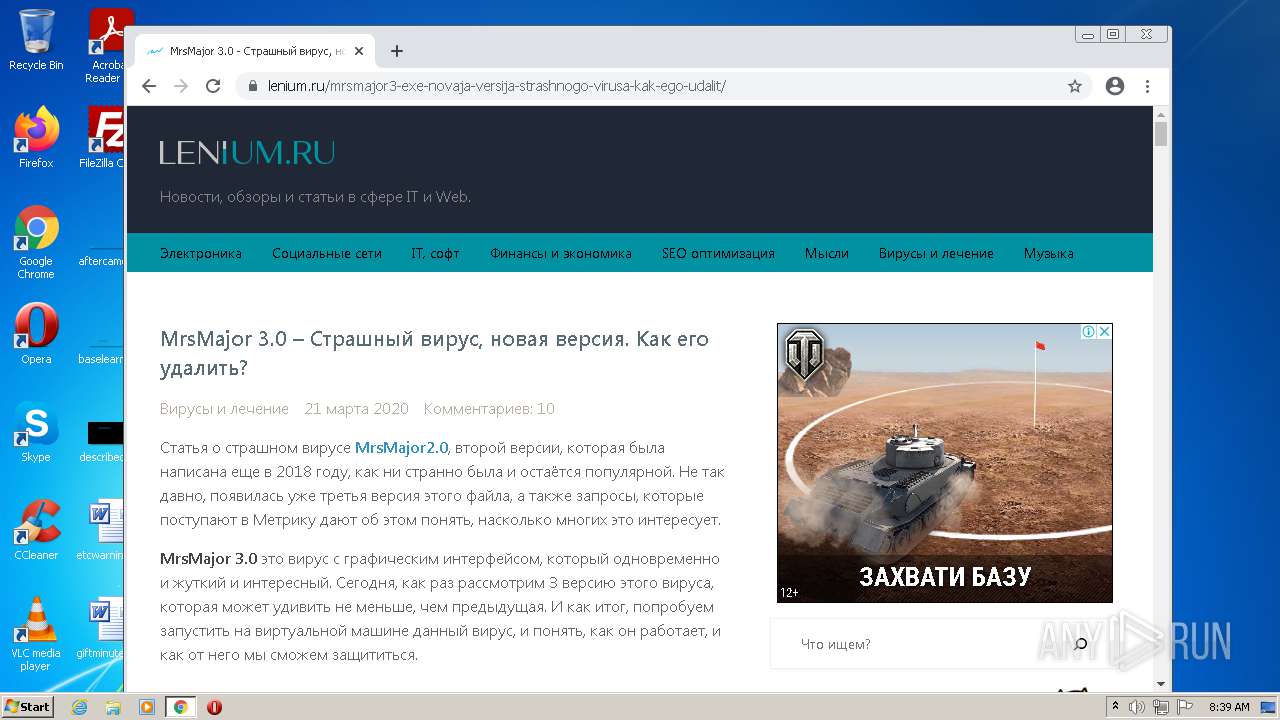Show hidden tray icons arrow
1280x720 pixels.
(1115, 707)
